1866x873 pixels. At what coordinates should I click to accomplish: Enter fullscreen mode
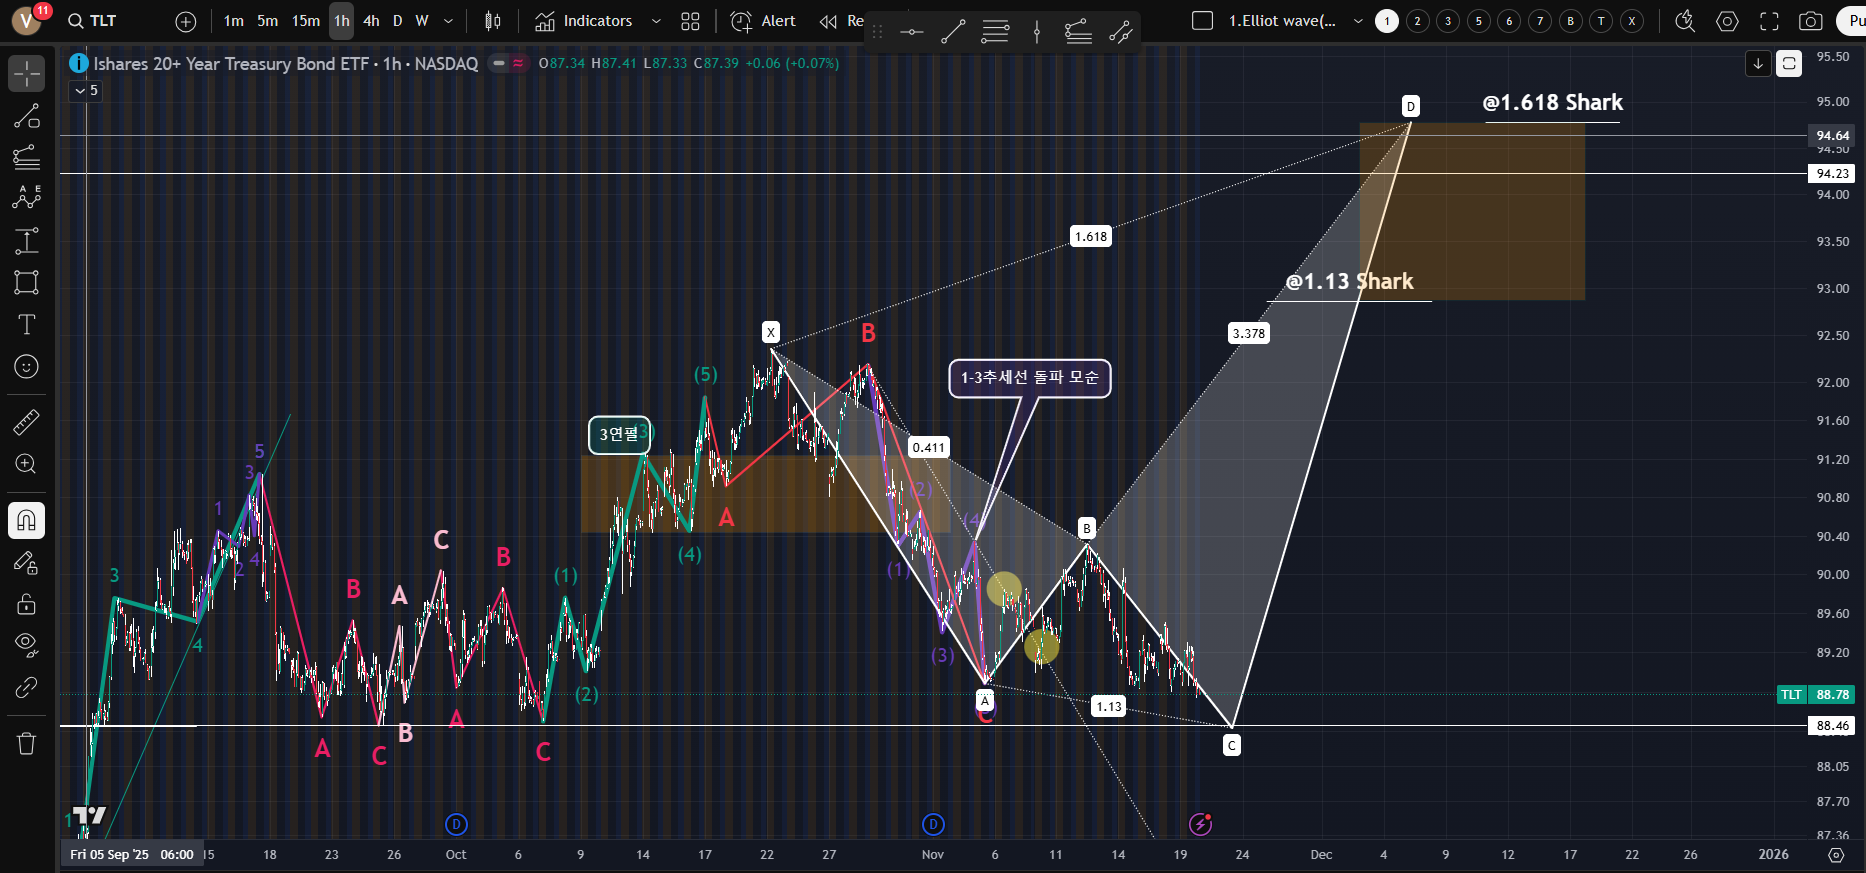coord(1769,21)
